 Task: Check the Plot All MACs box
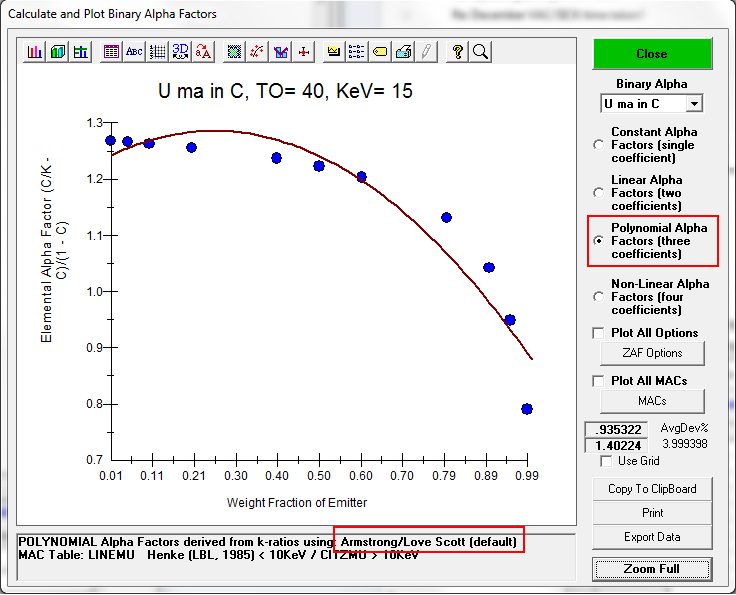click(599, 381)
